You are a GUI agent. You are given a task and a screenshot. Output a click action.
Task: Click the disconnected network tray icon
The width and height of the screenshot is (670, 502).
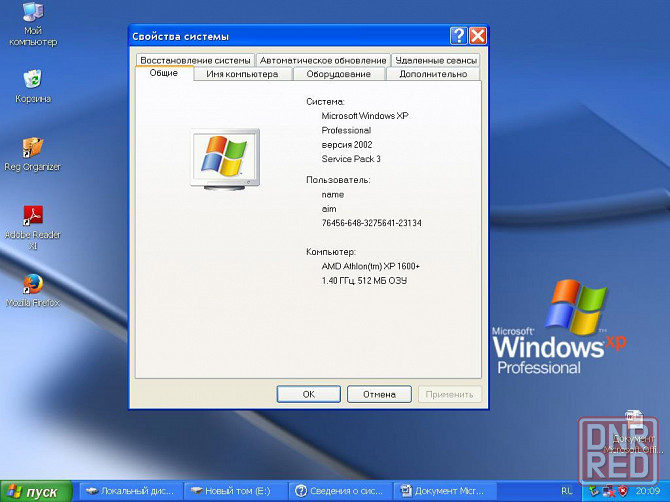point(609,491)
